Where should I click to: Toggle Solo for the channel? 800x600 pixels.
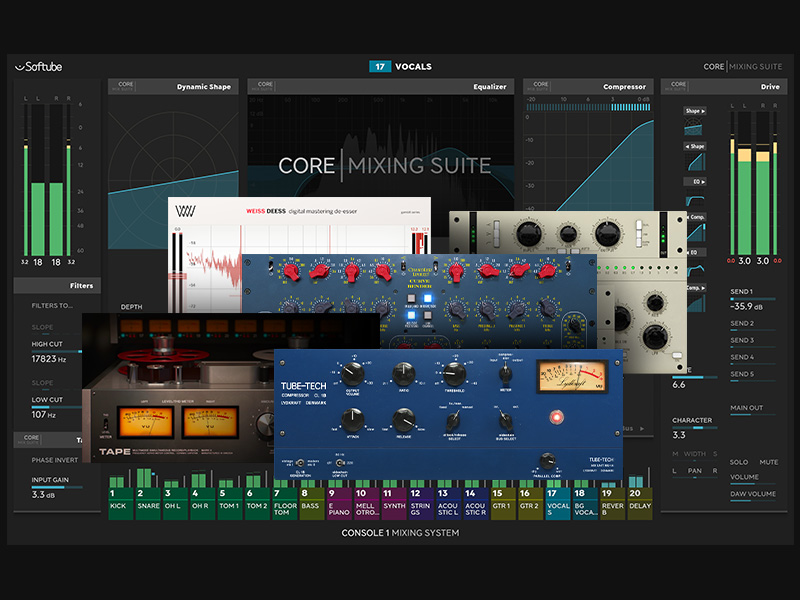coord(738,462)
